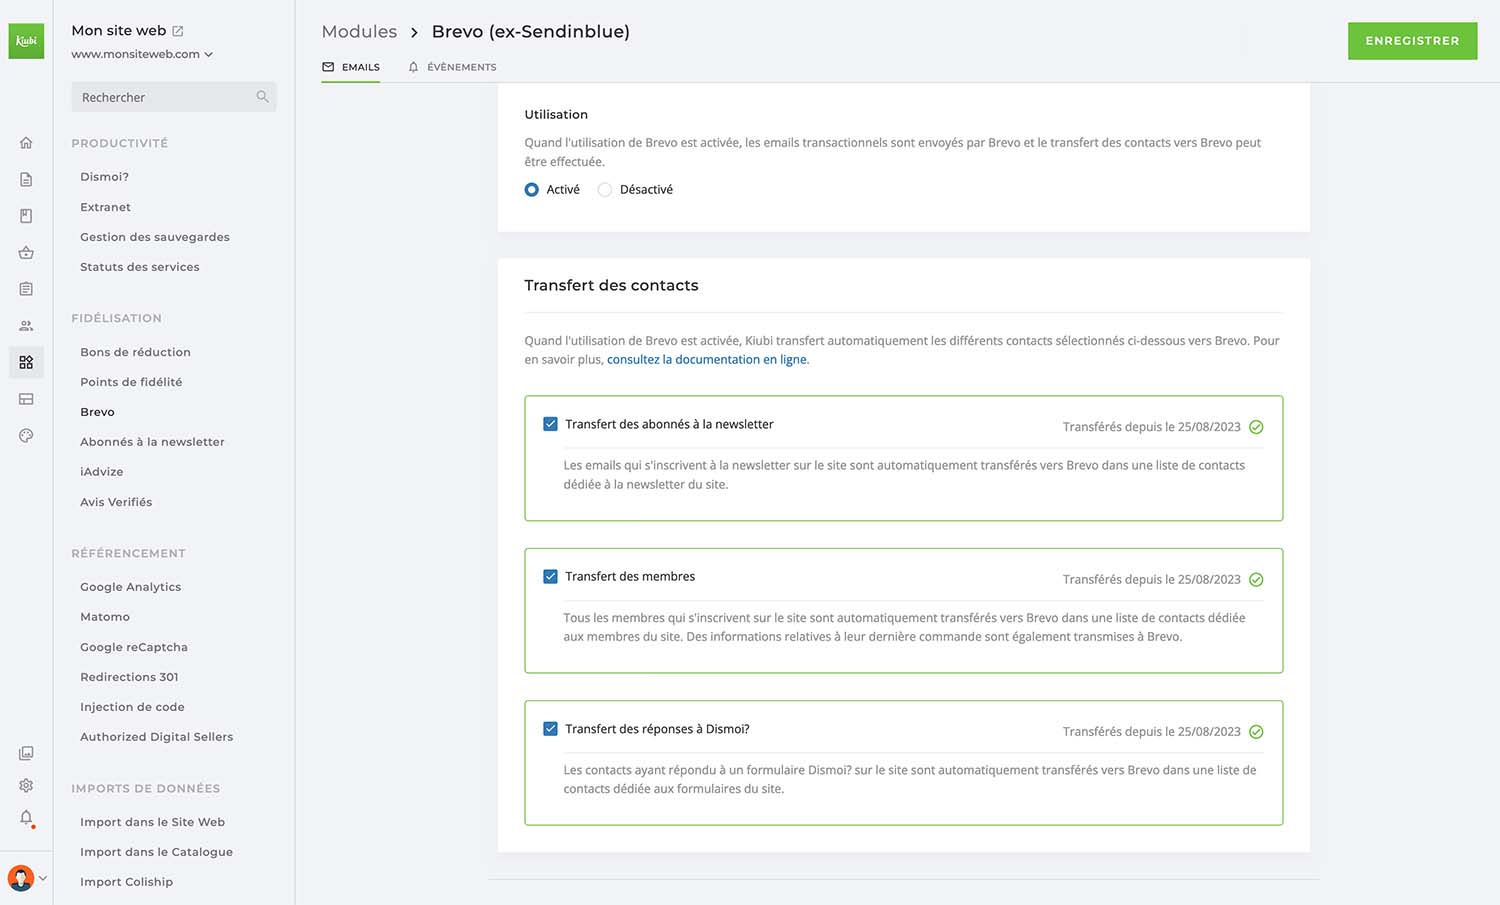Open Import Coliship
The image size is (1500, 905).
pyautogui.click(x=126, y=882)
